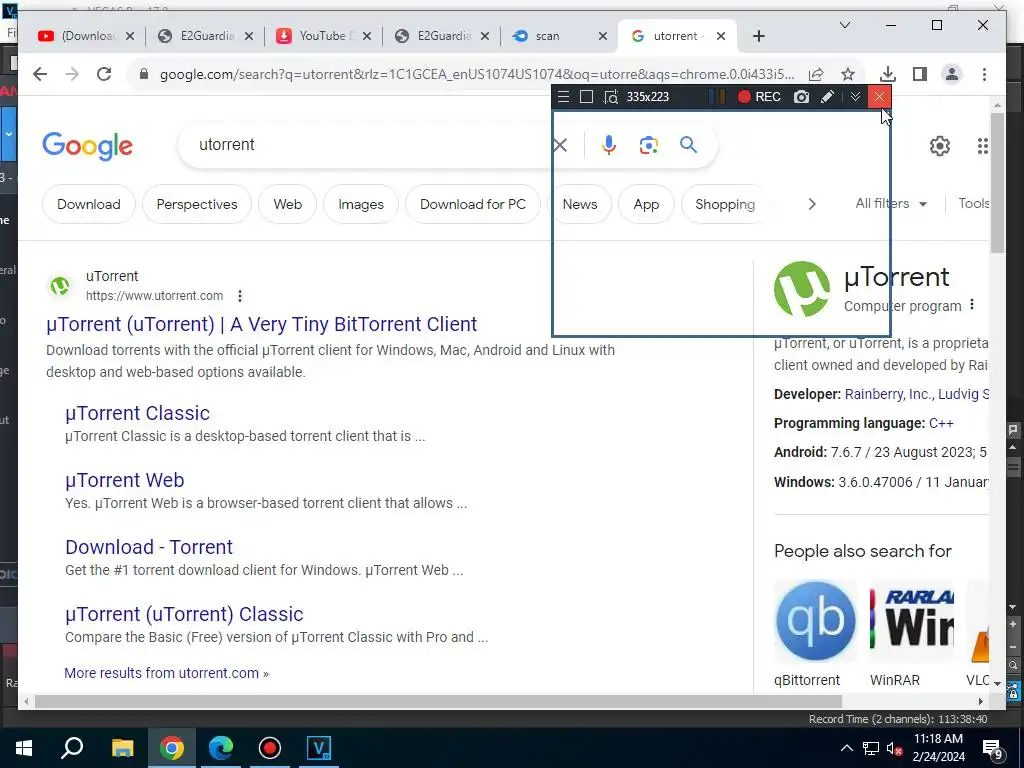Click the browser back arrow
Viewport: 1024px width, 768px height.
point(40,74)
